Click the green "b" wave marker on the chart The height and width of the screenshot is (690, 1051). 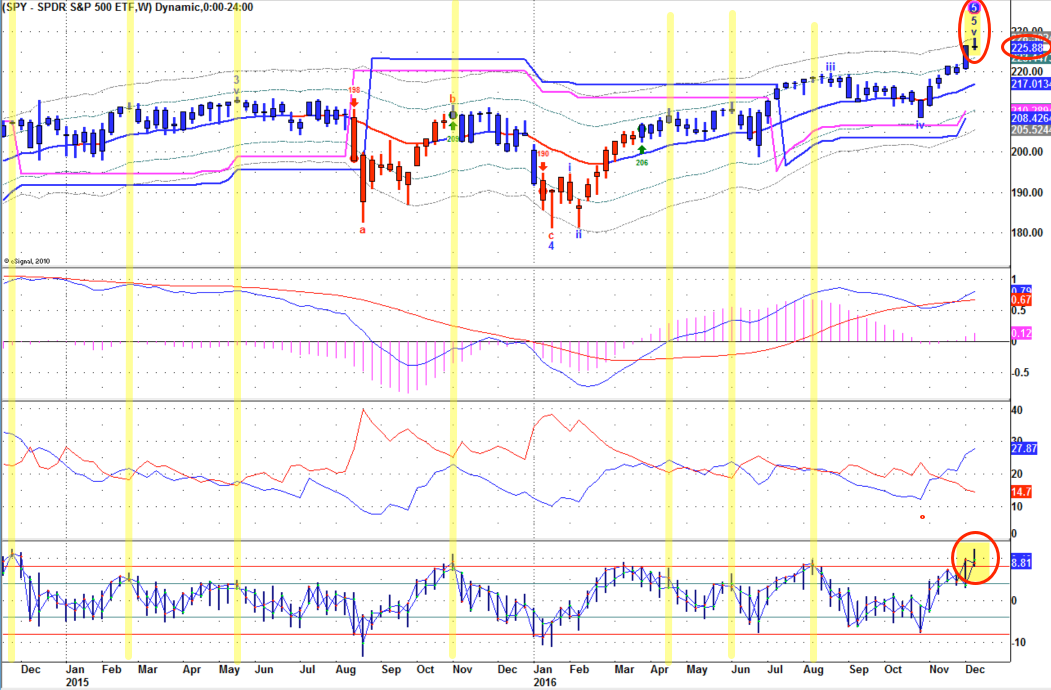tap(451, 98)
